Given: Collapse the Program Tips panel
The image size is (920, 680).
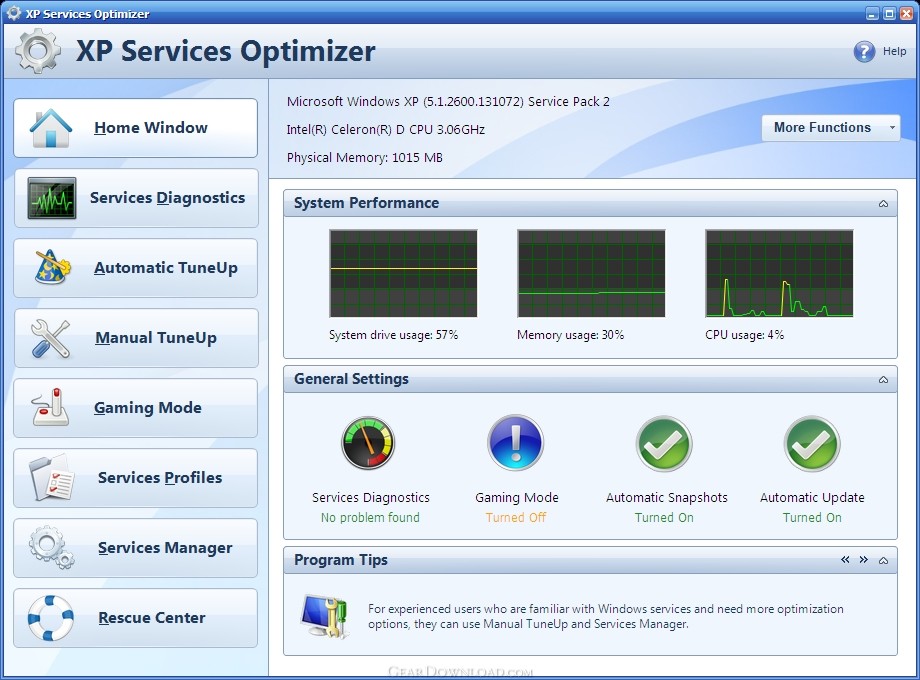Looking at the screenshot, I should click(x=883, y=560).
